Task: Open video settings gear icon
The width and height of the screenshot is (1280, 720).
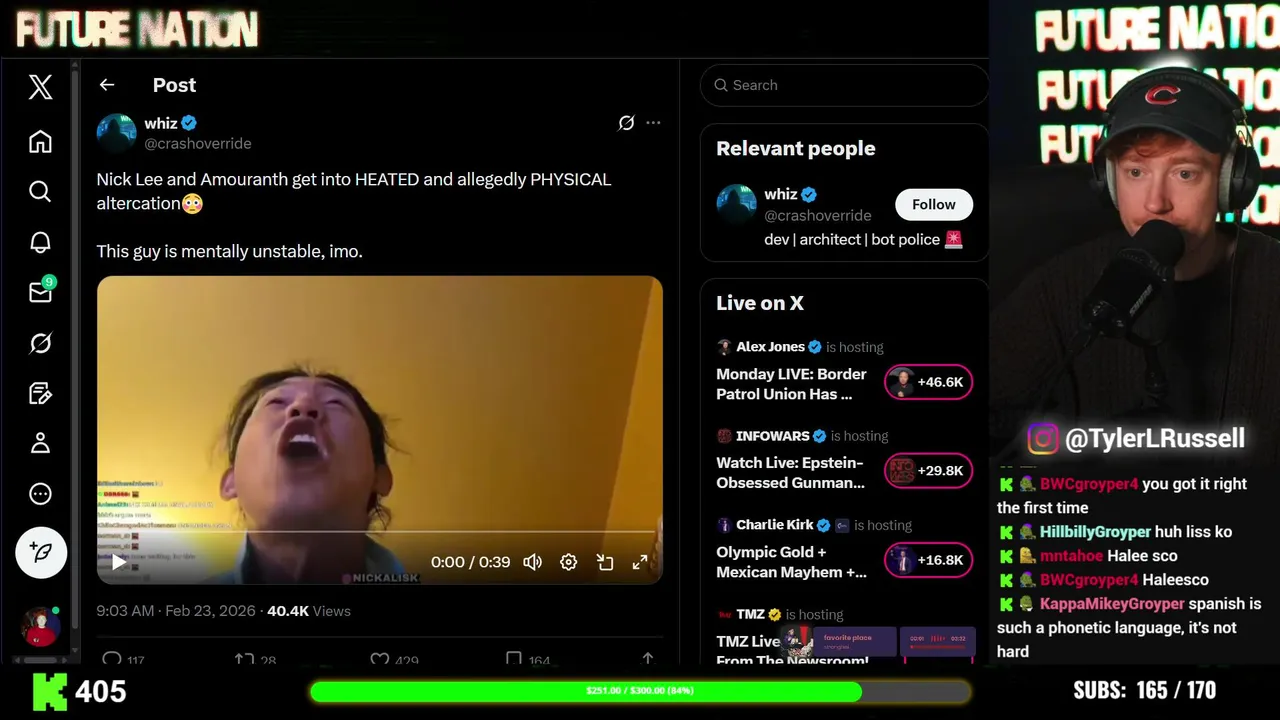Action: tap(568, 562)
